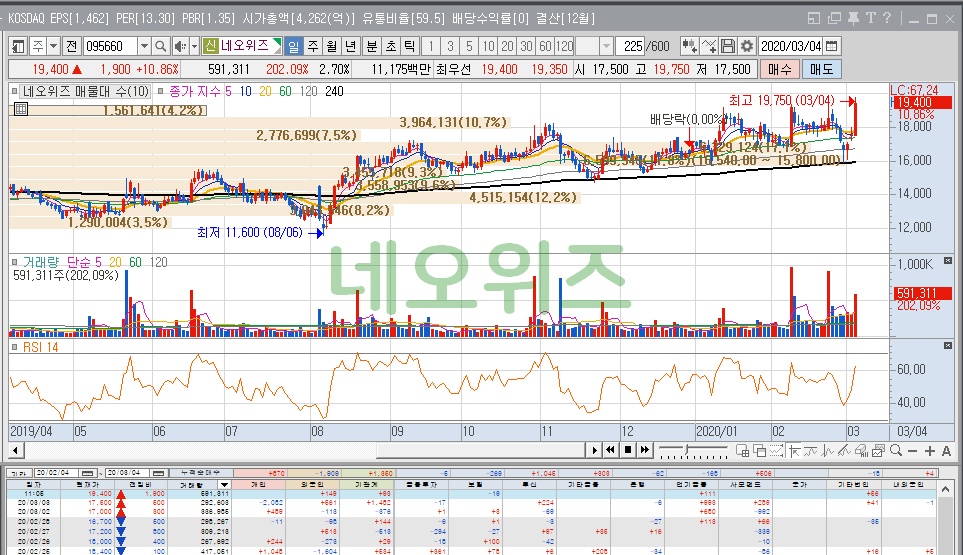Choose the 5 interval button
Viewport: 963px width, 555px height.
coord(469,46)
